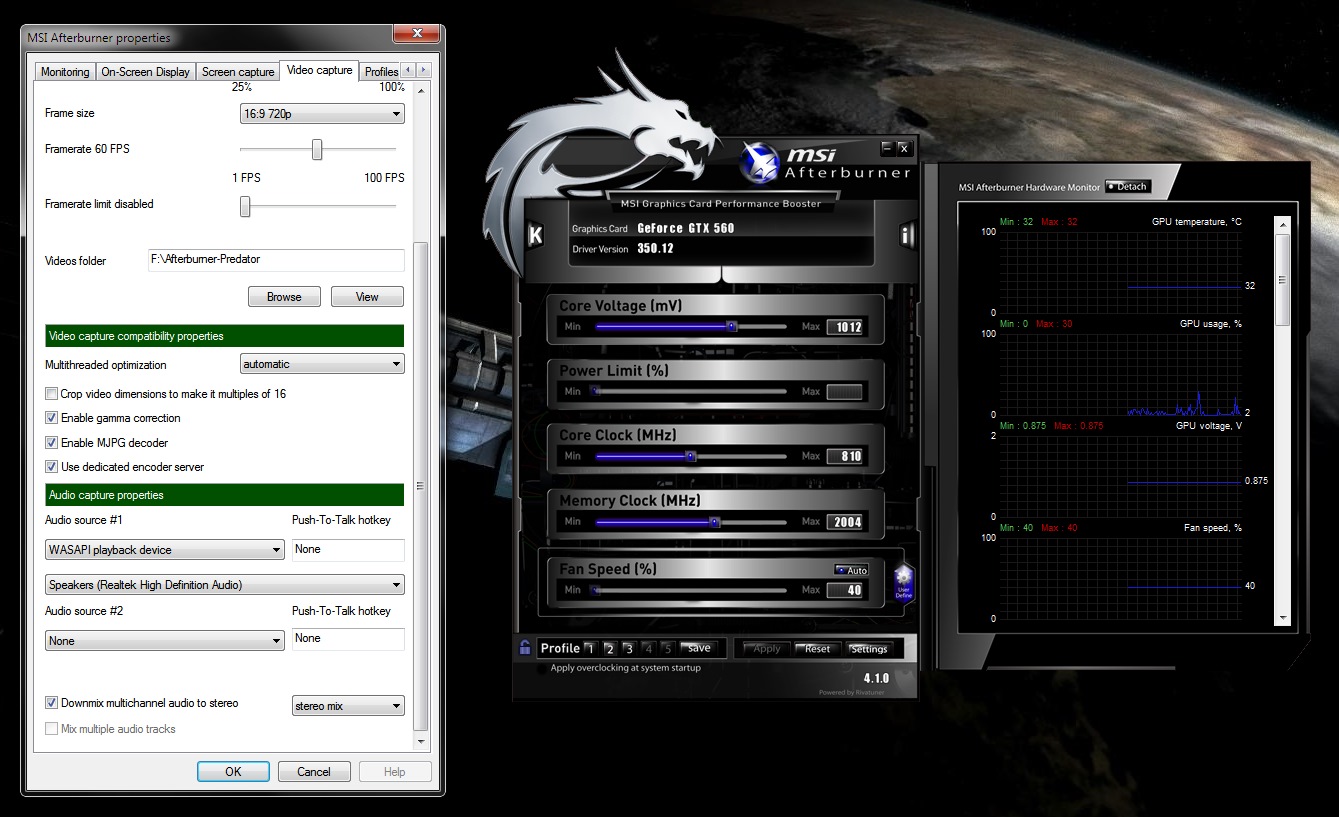Enable Crop video dimensions to multiples of 16
1339x817 pixels.
coord(52,394)
